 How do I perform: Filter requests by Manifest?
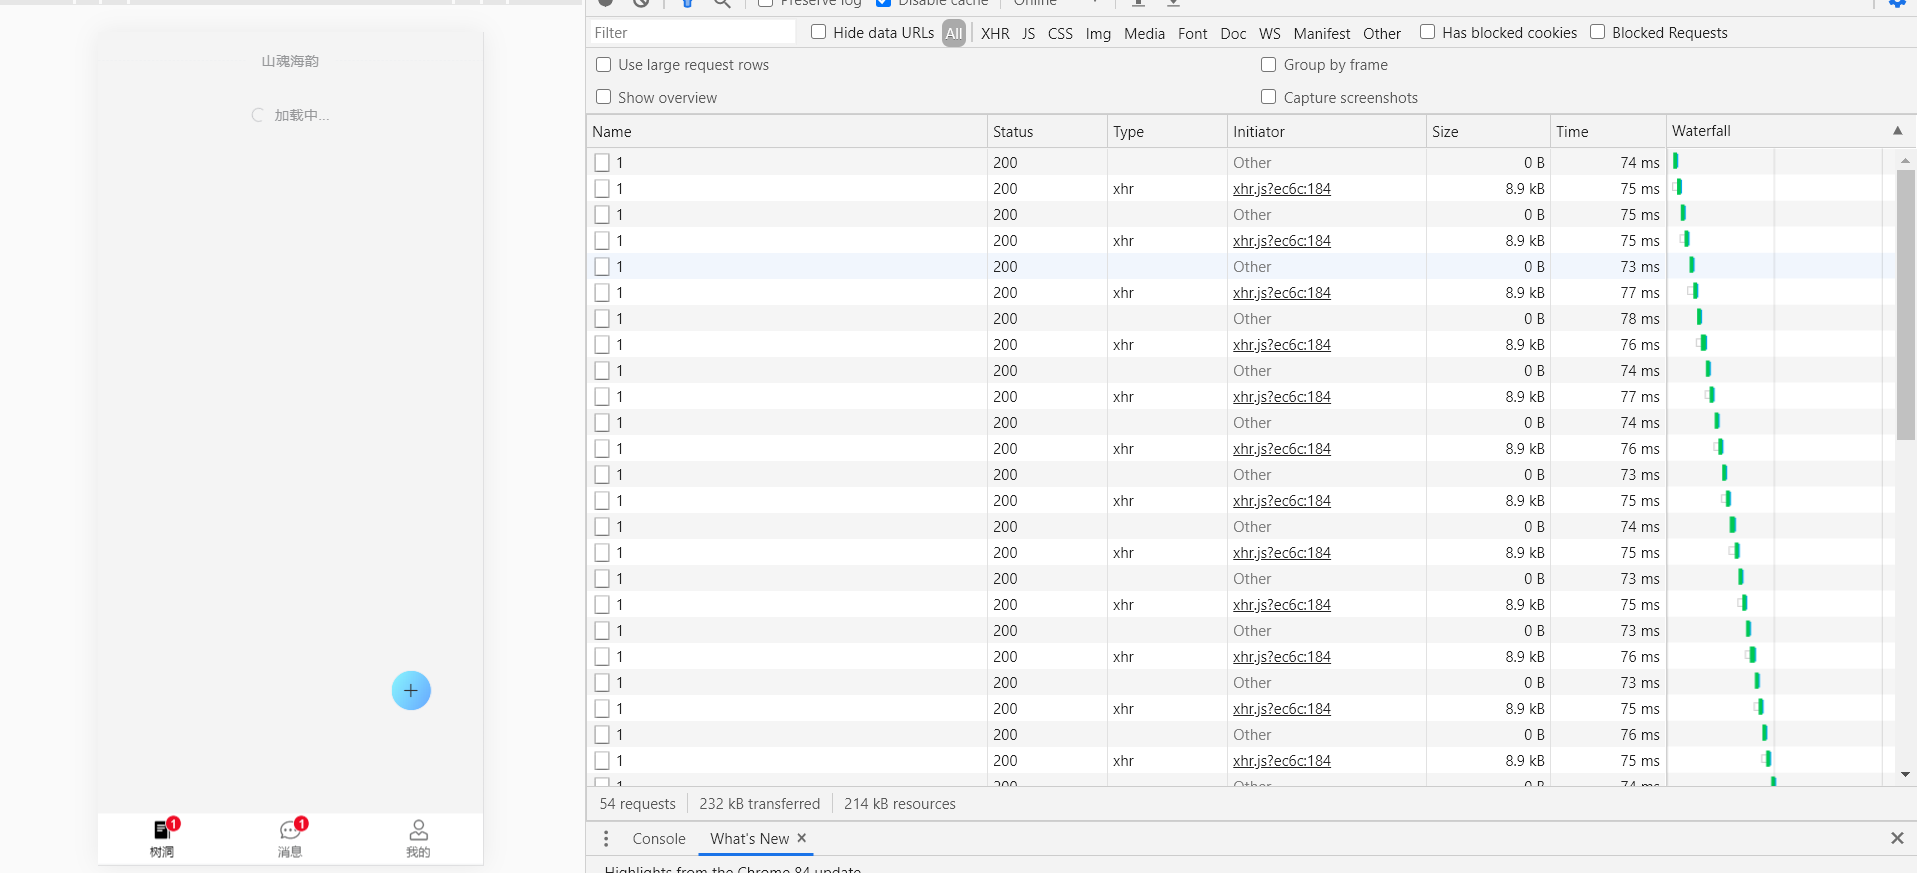pos(1321,33)
